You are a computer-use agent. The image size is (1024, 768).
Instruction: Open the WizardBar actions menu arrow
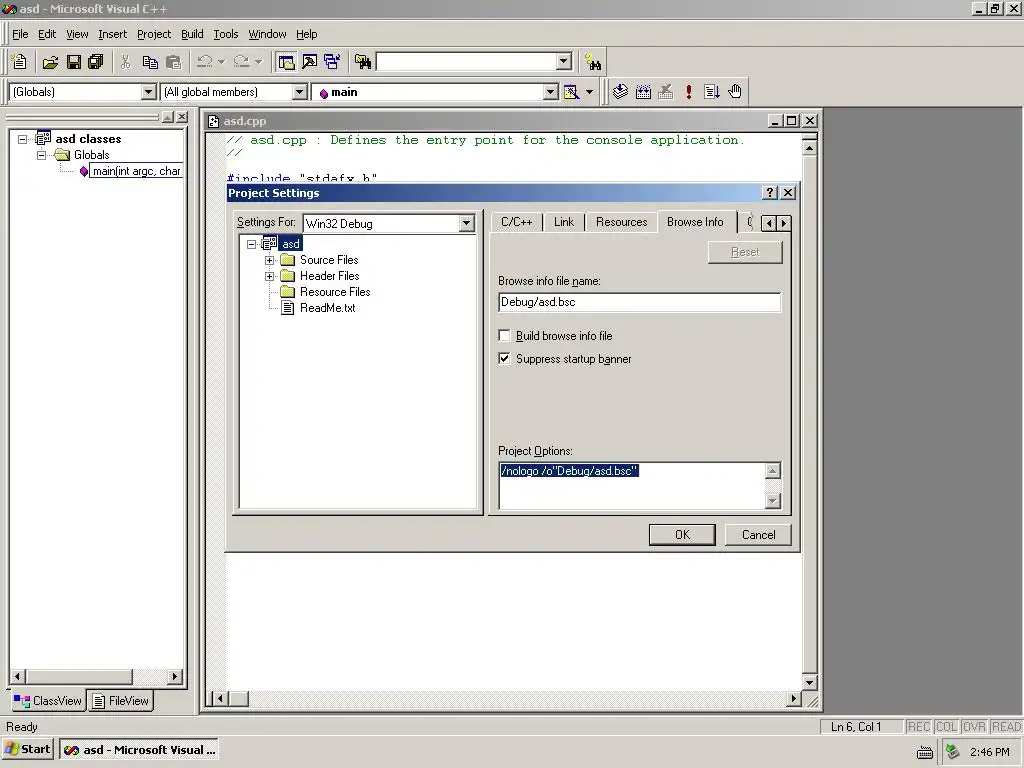pos(589,92)
